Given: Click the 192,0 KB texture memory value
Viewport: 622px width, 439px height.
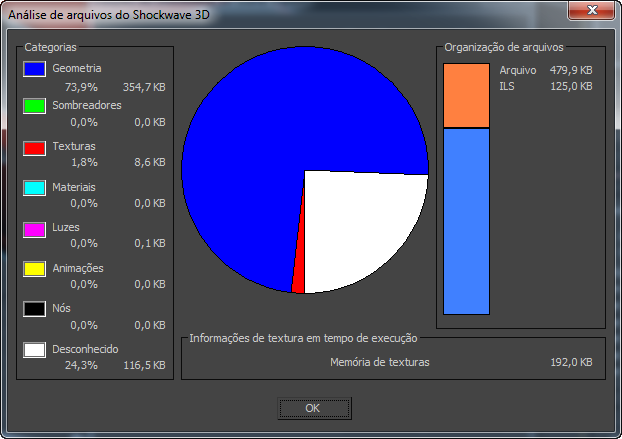Looking at the screenshot, I should (571, 362).
